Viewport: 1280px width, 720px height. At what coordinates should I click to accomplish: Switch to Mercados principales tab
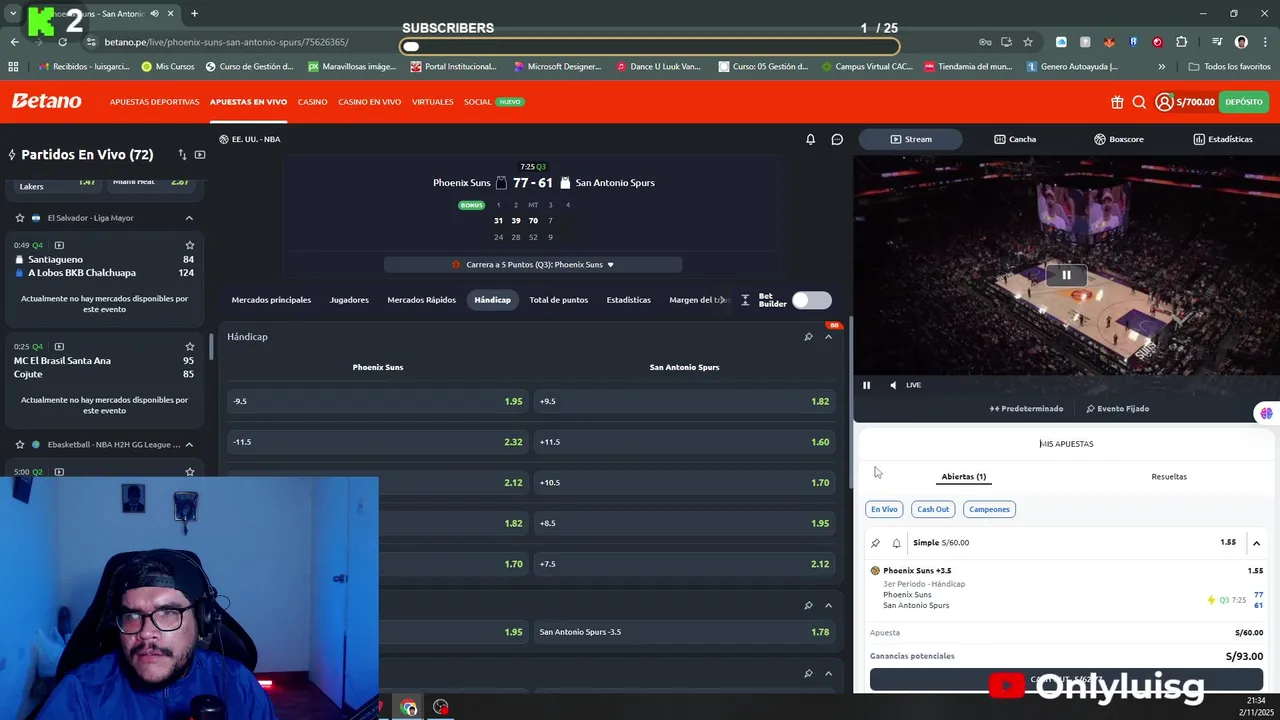click(x=271, y=300)
